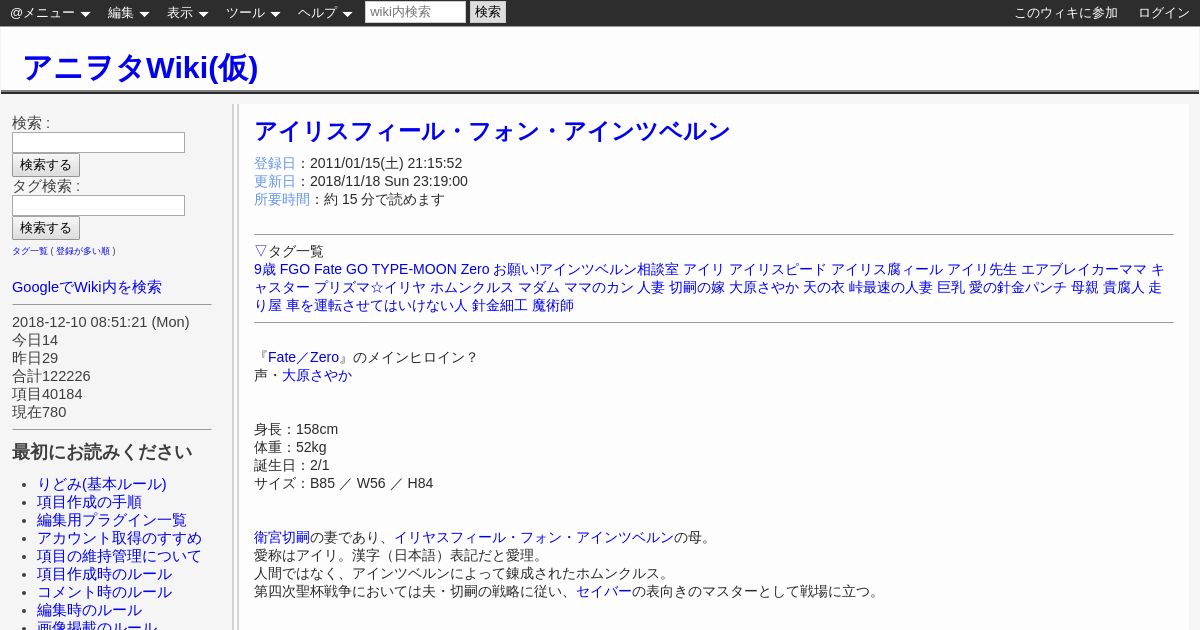The width and height of the screenshot is (1200, 630).
Task: Open 車を運転させてはいけない人 tag
Action: (377, 305)
